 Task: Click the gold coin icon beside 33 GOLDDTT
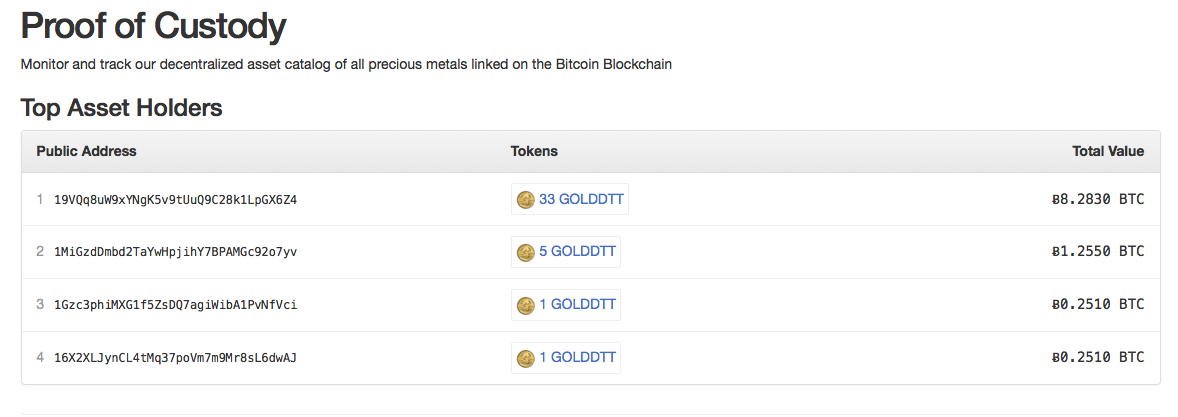pyautogui.click(x=526, y=200)
